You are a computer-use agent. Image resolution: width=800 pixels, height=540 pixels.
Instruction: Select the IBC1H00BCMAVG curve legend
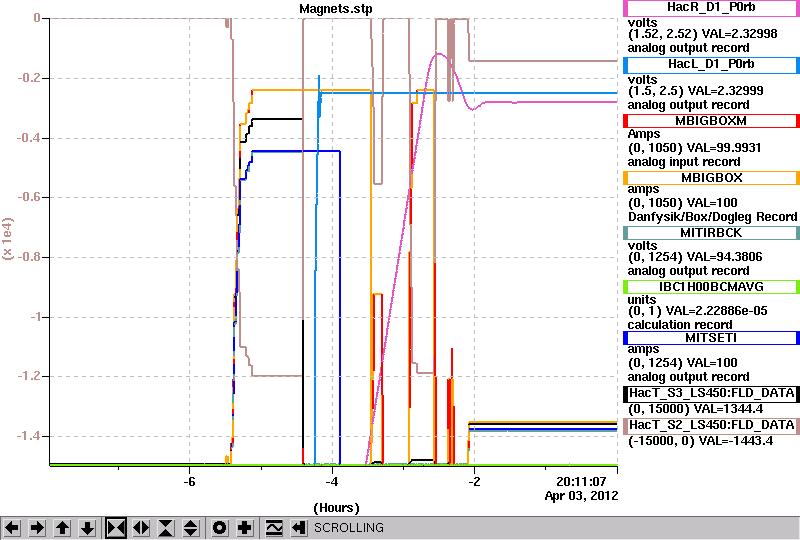click(x=711, y=287)
